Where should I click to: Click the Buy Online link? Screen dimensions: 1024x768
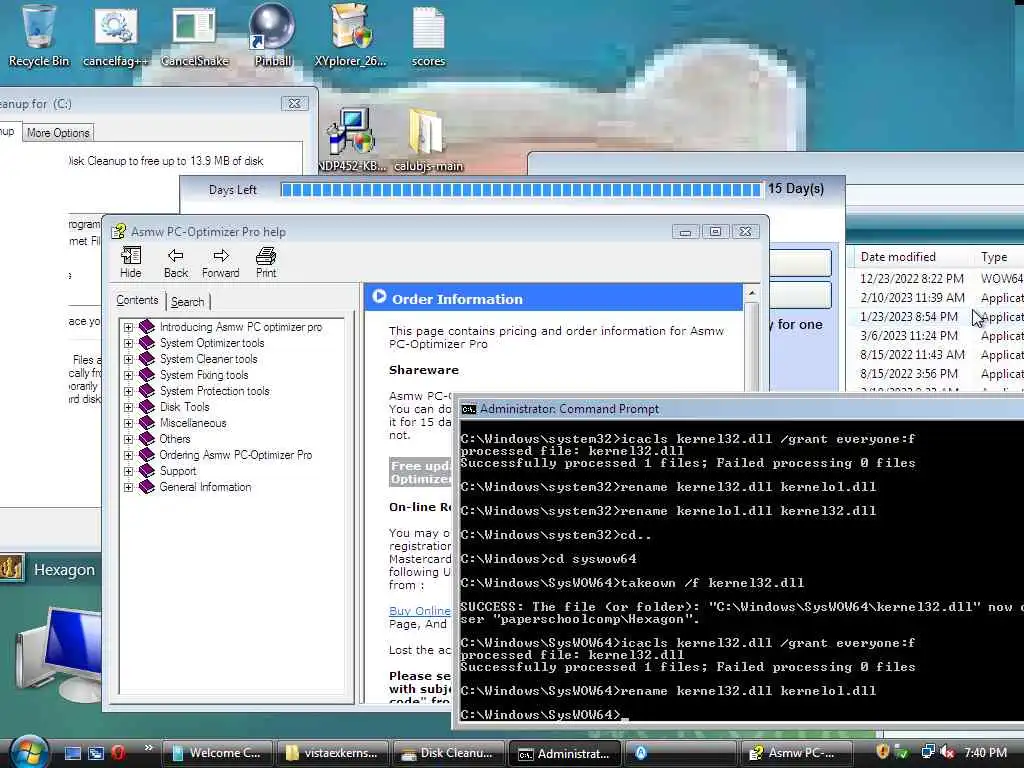419,611
